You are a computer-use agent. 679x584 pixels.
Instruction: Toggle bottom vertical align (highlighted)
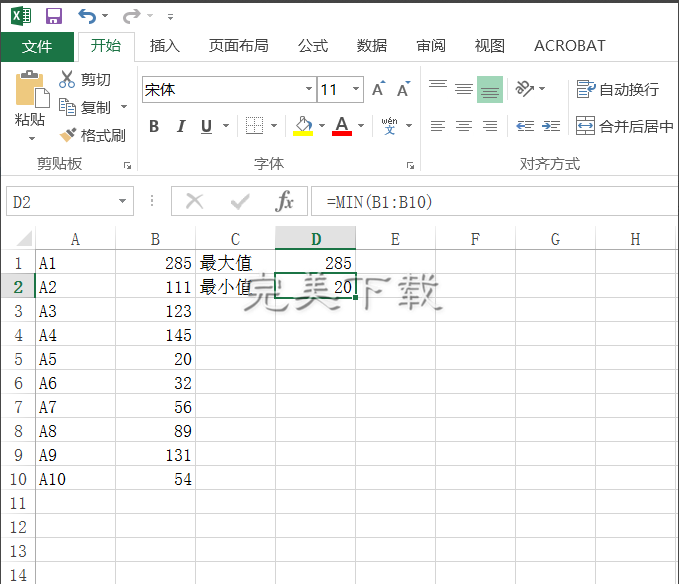tap(490, 89)
